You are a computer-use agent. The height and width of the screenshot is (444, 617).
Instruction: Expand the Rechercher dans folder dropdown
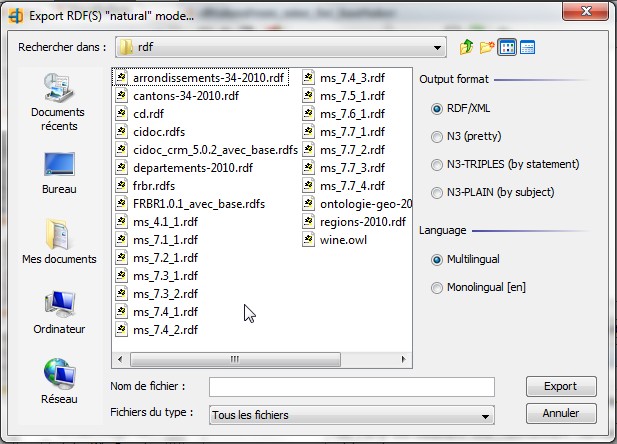click(x=437, y=48)
